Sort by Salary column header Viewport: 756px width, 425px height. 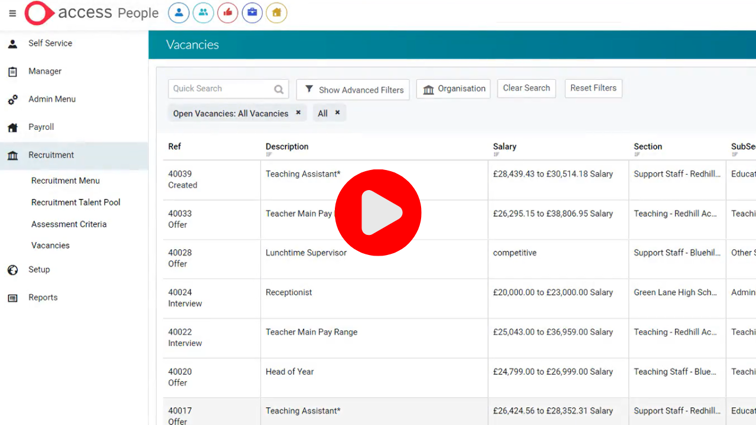tap(504, 147)
